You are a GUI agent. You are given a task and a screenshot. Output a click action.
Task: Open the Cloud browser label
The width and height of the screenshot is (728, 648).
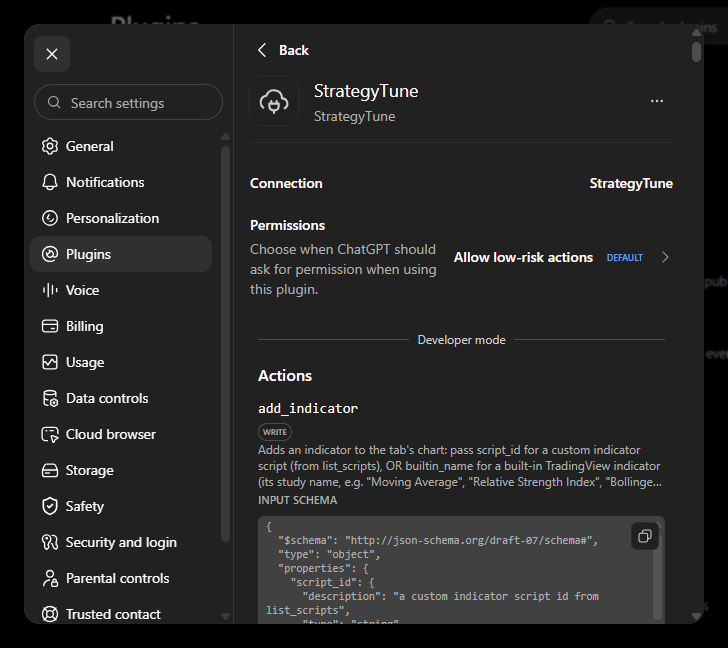[111, 434]
